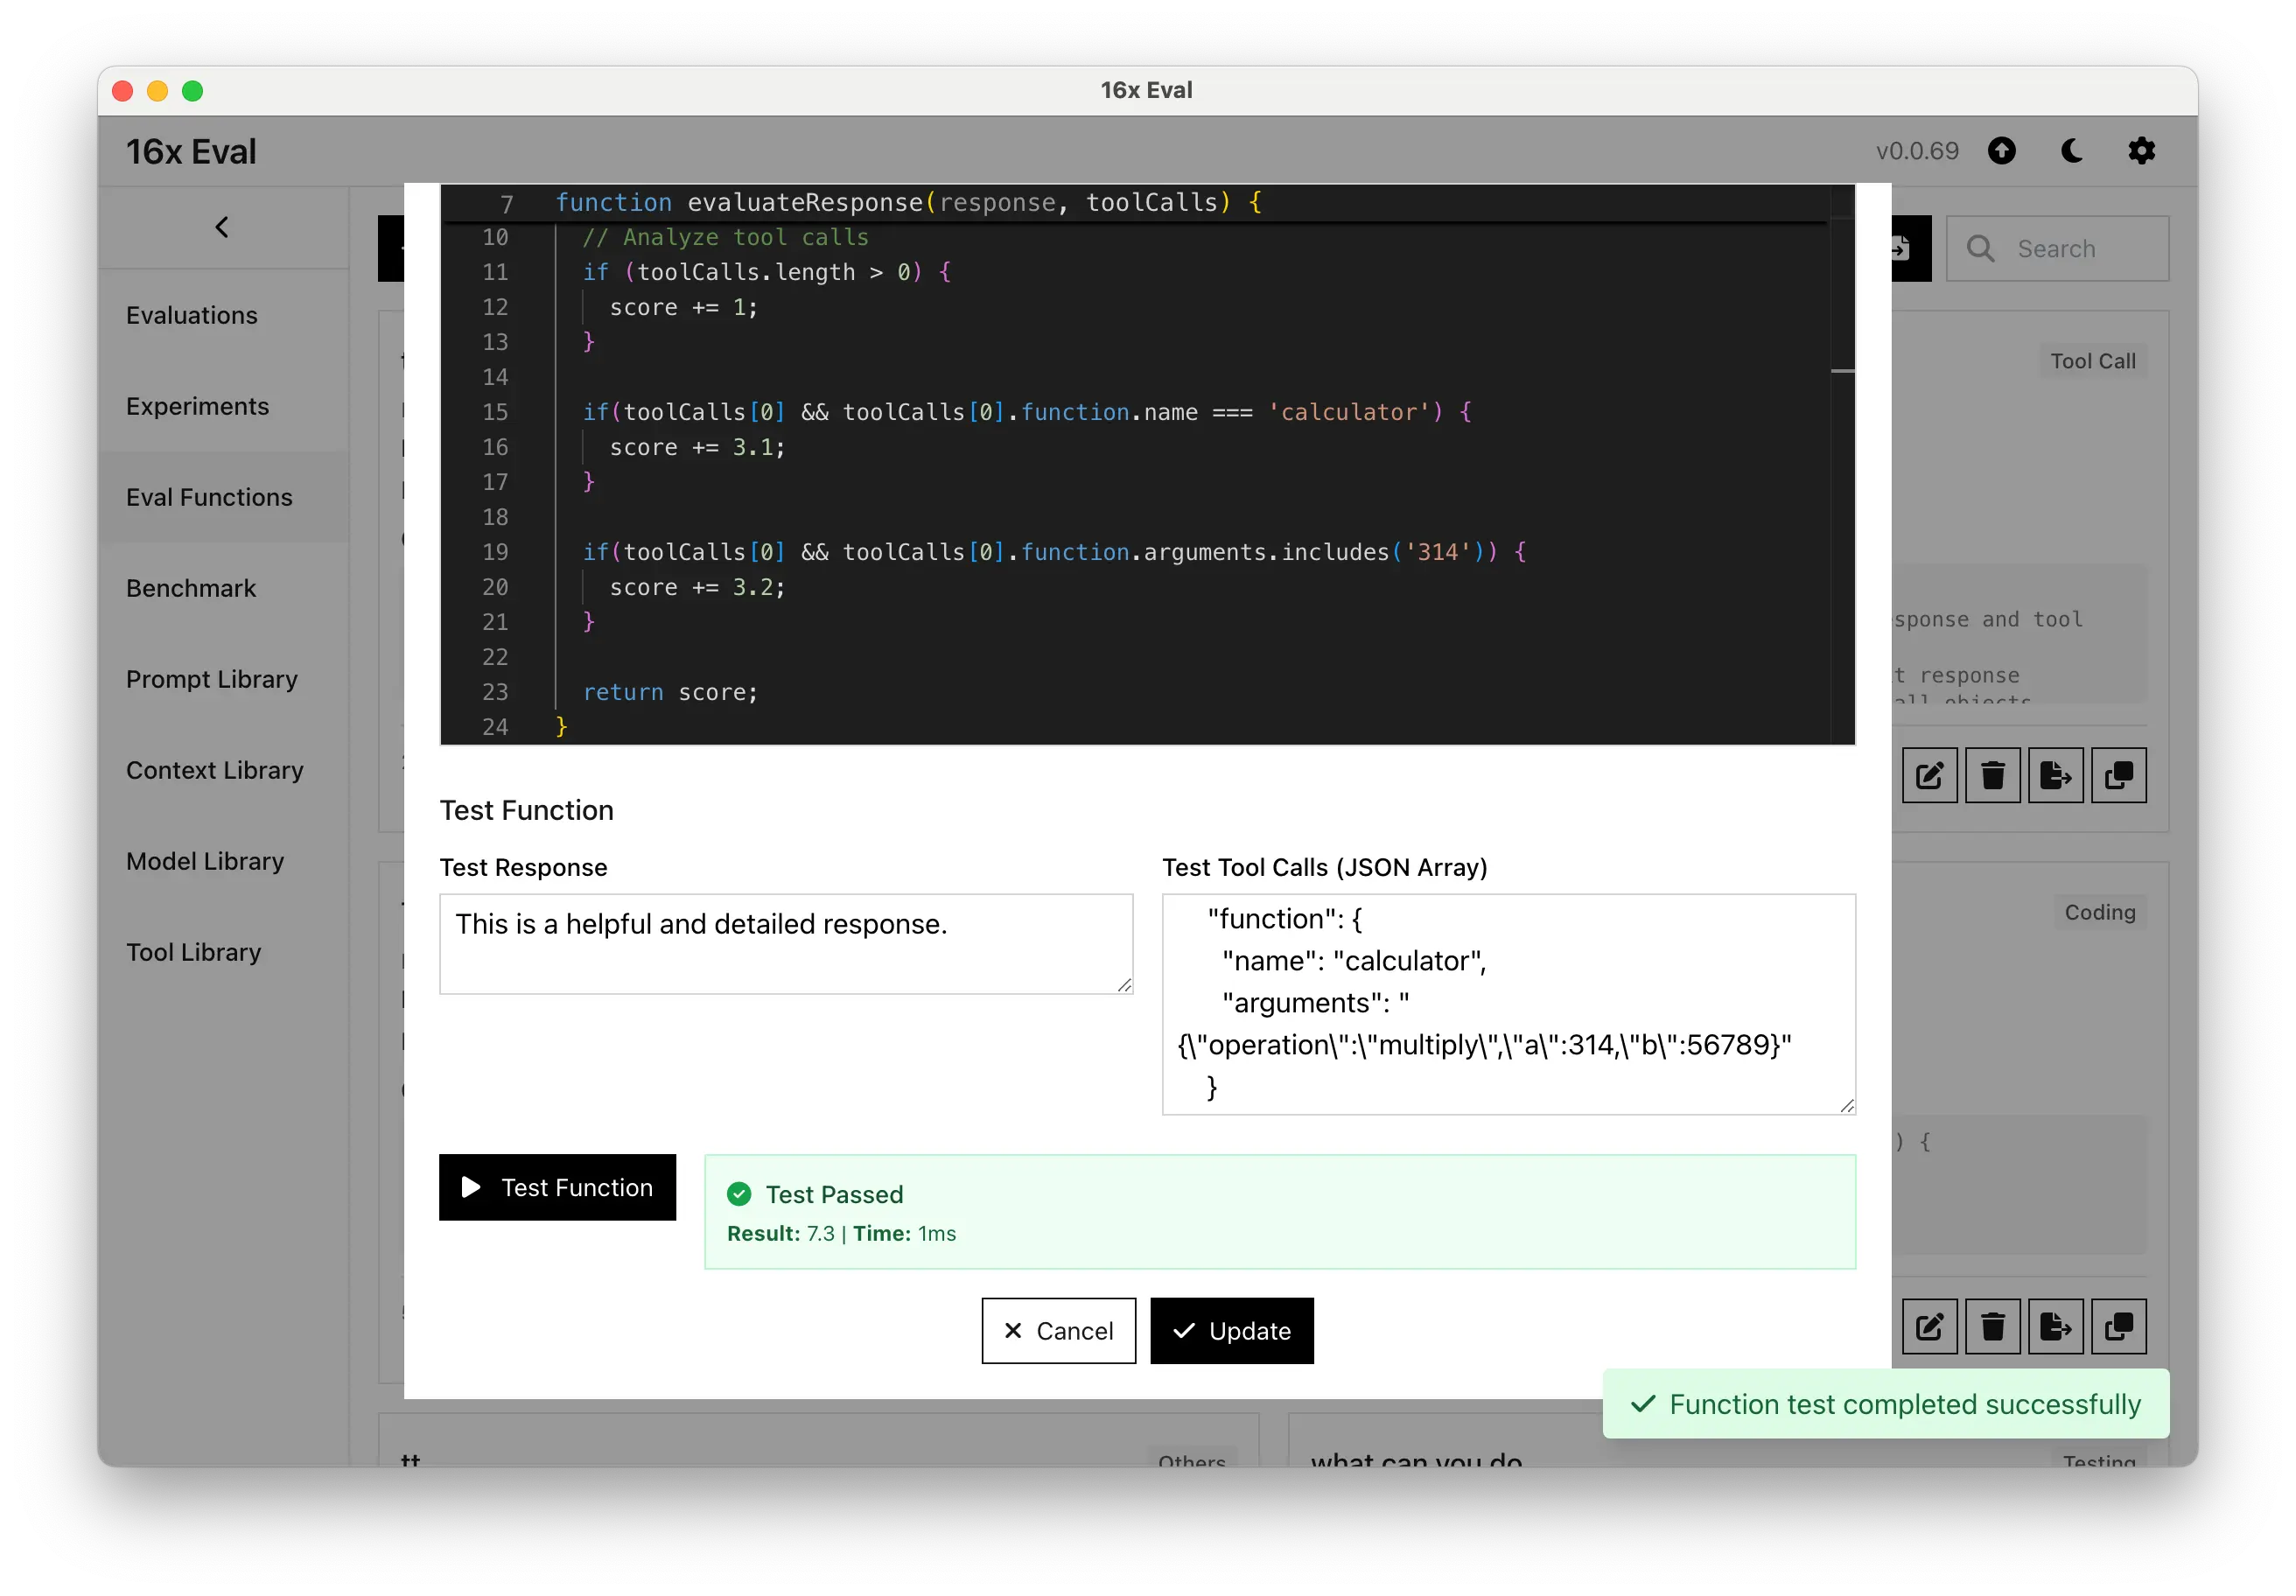Click Update to save function
The height and width of the screenshot is (1596, 2296).
tap(1231, 1330)
